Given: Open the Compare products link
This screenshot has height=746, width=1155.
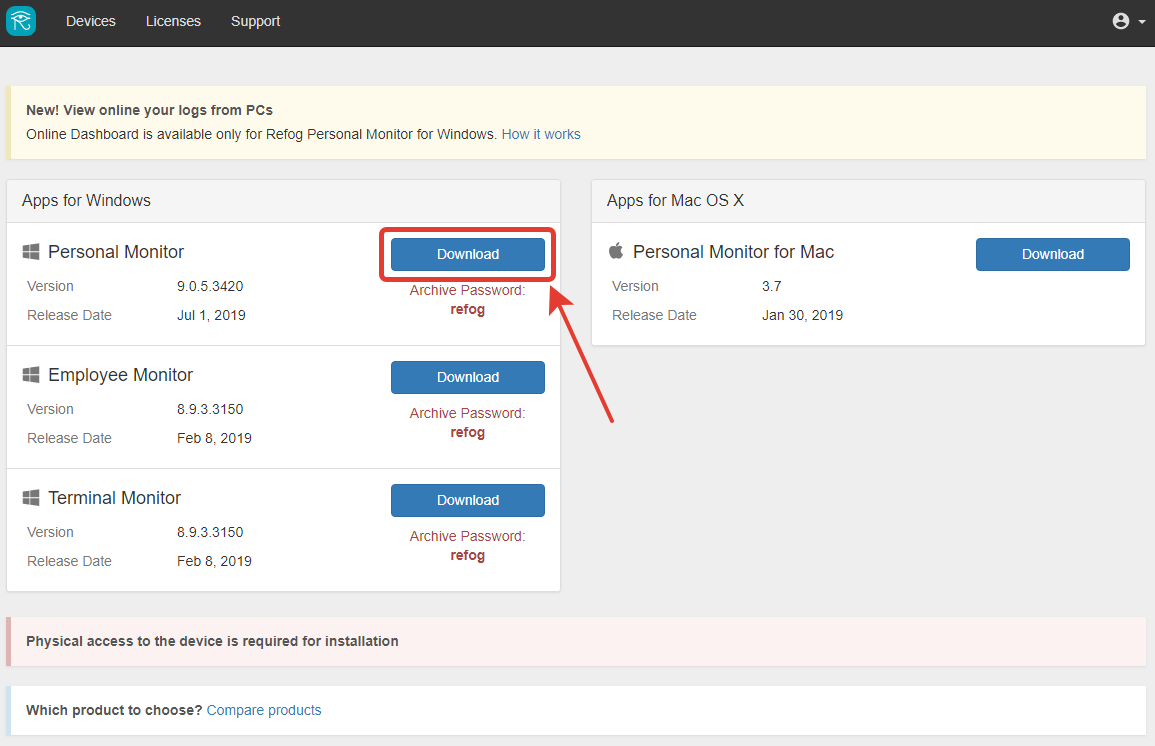Looking at the screenshot, I should pos(264,710).
